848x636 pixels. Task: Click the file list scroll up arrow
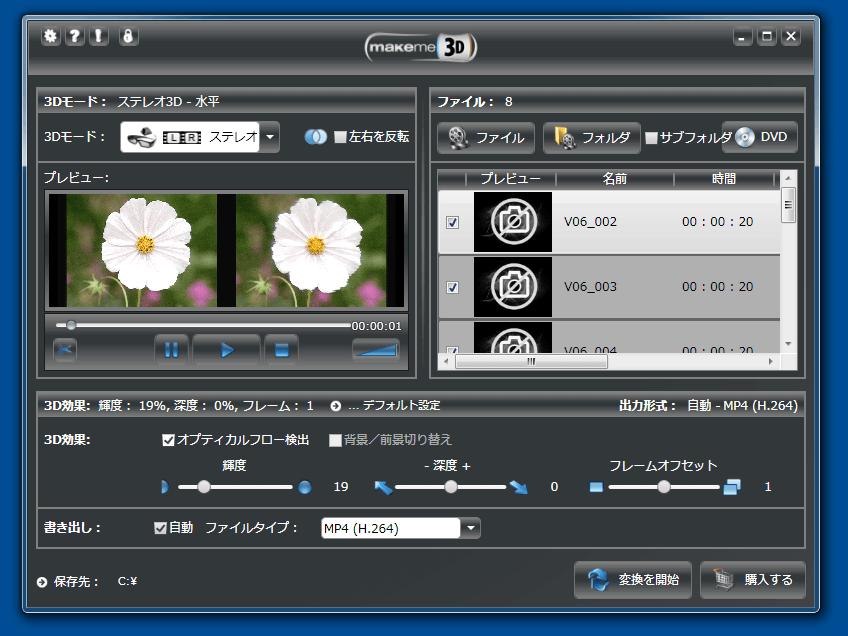[788, 178]
